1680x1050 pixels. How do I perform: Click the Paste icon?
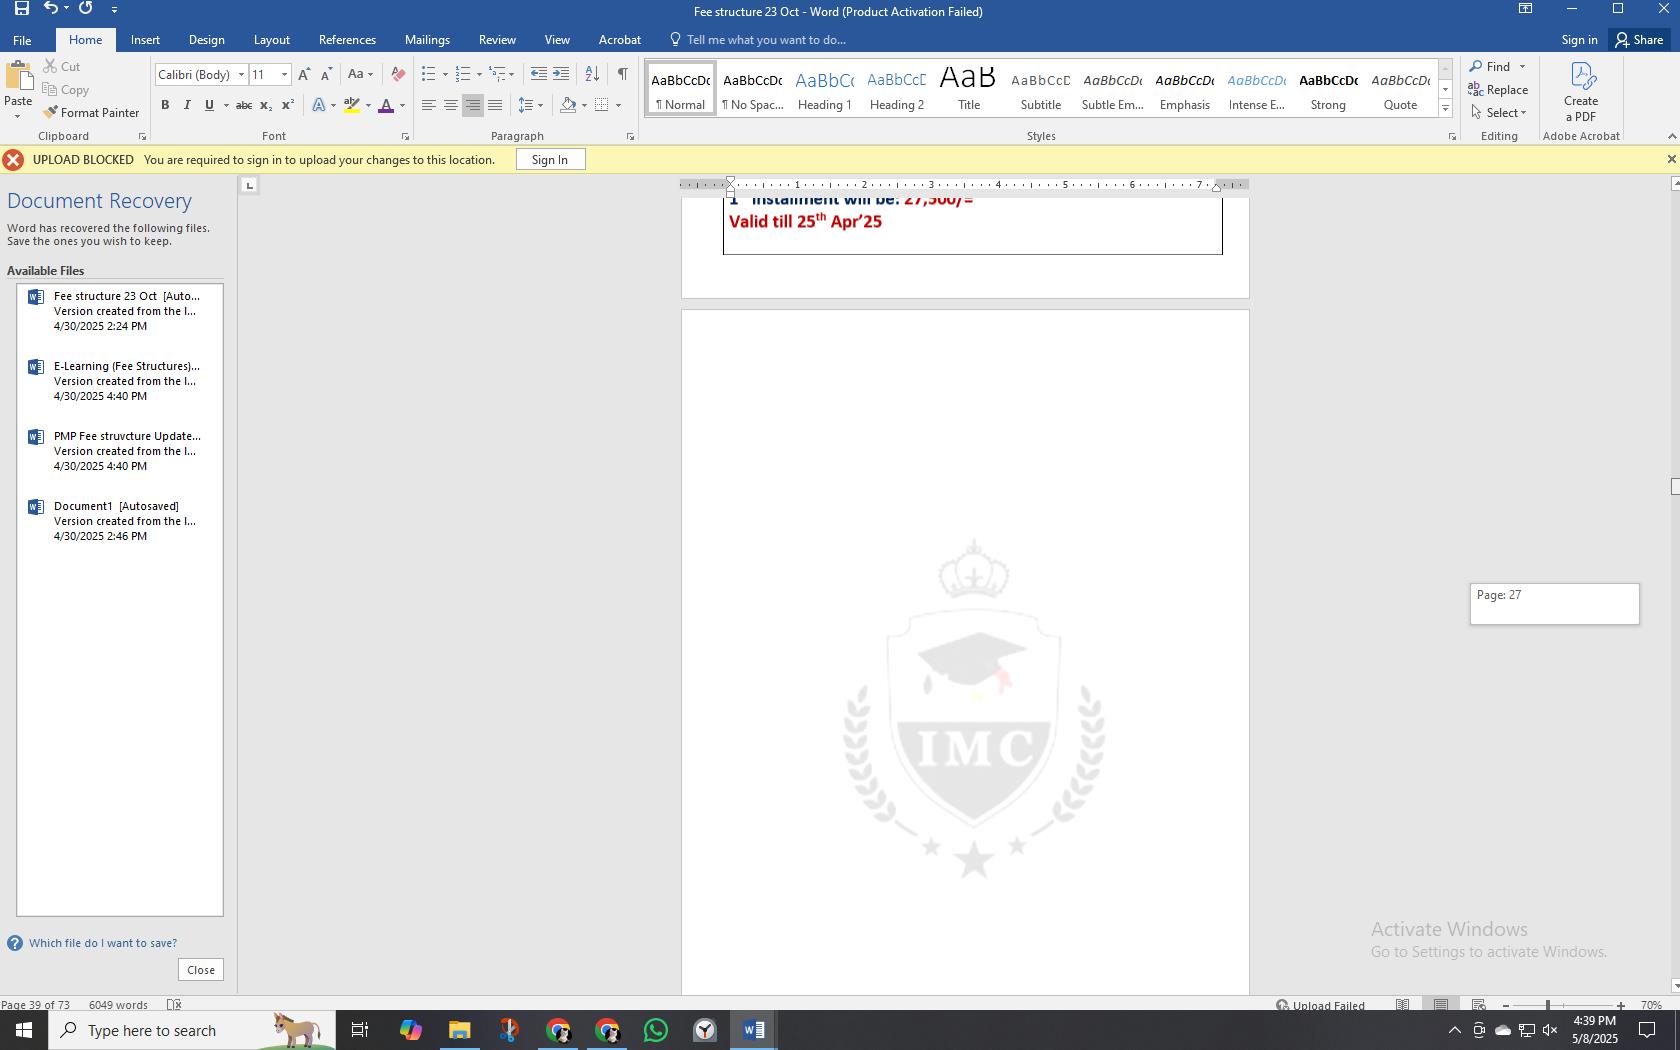point(18,78)
